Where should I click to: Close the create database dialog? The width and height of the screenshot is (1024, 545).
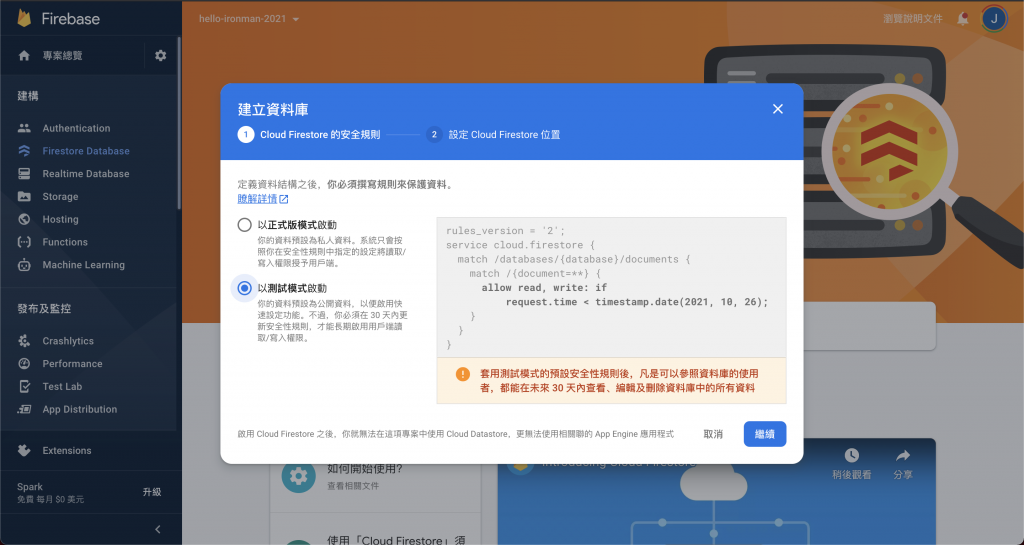click(x=777, y=109)
